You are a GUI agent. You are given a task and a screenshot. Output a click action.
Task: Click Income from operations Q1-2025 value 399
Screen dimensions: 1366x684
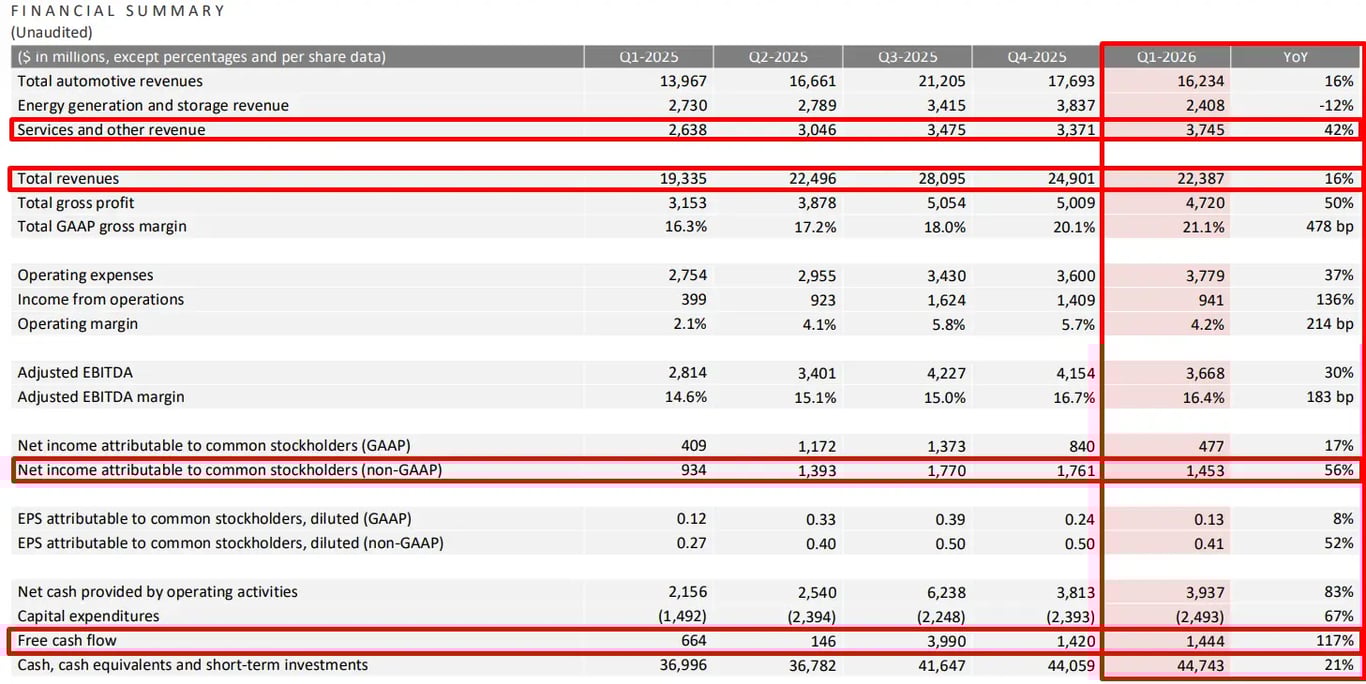693,300
